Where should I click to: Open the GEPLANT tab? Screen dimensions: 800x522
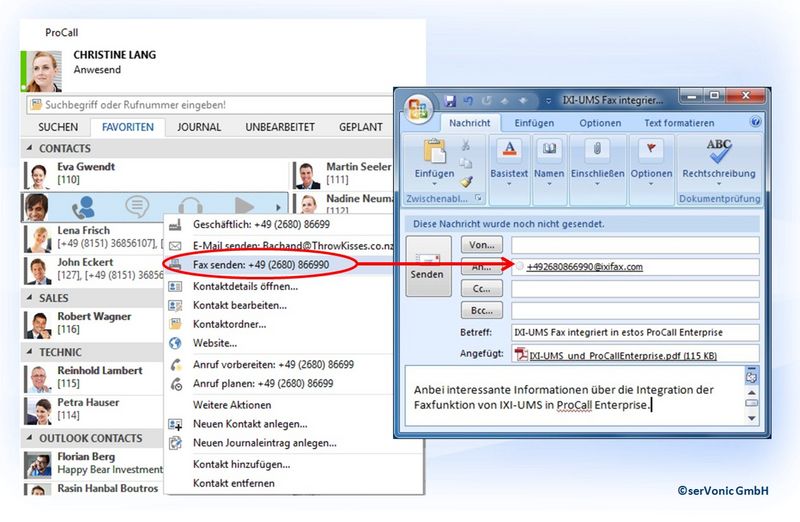[x=361, y=127]
